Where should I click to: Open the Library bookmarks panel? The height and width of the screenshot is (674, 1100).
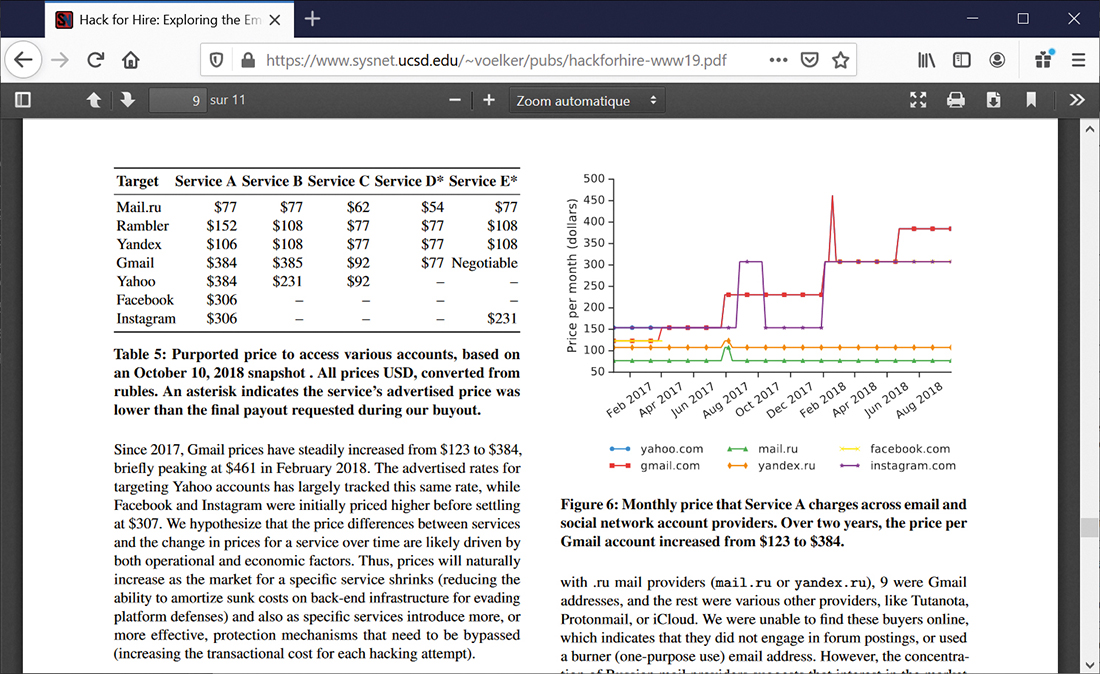[x=927, y=60]
